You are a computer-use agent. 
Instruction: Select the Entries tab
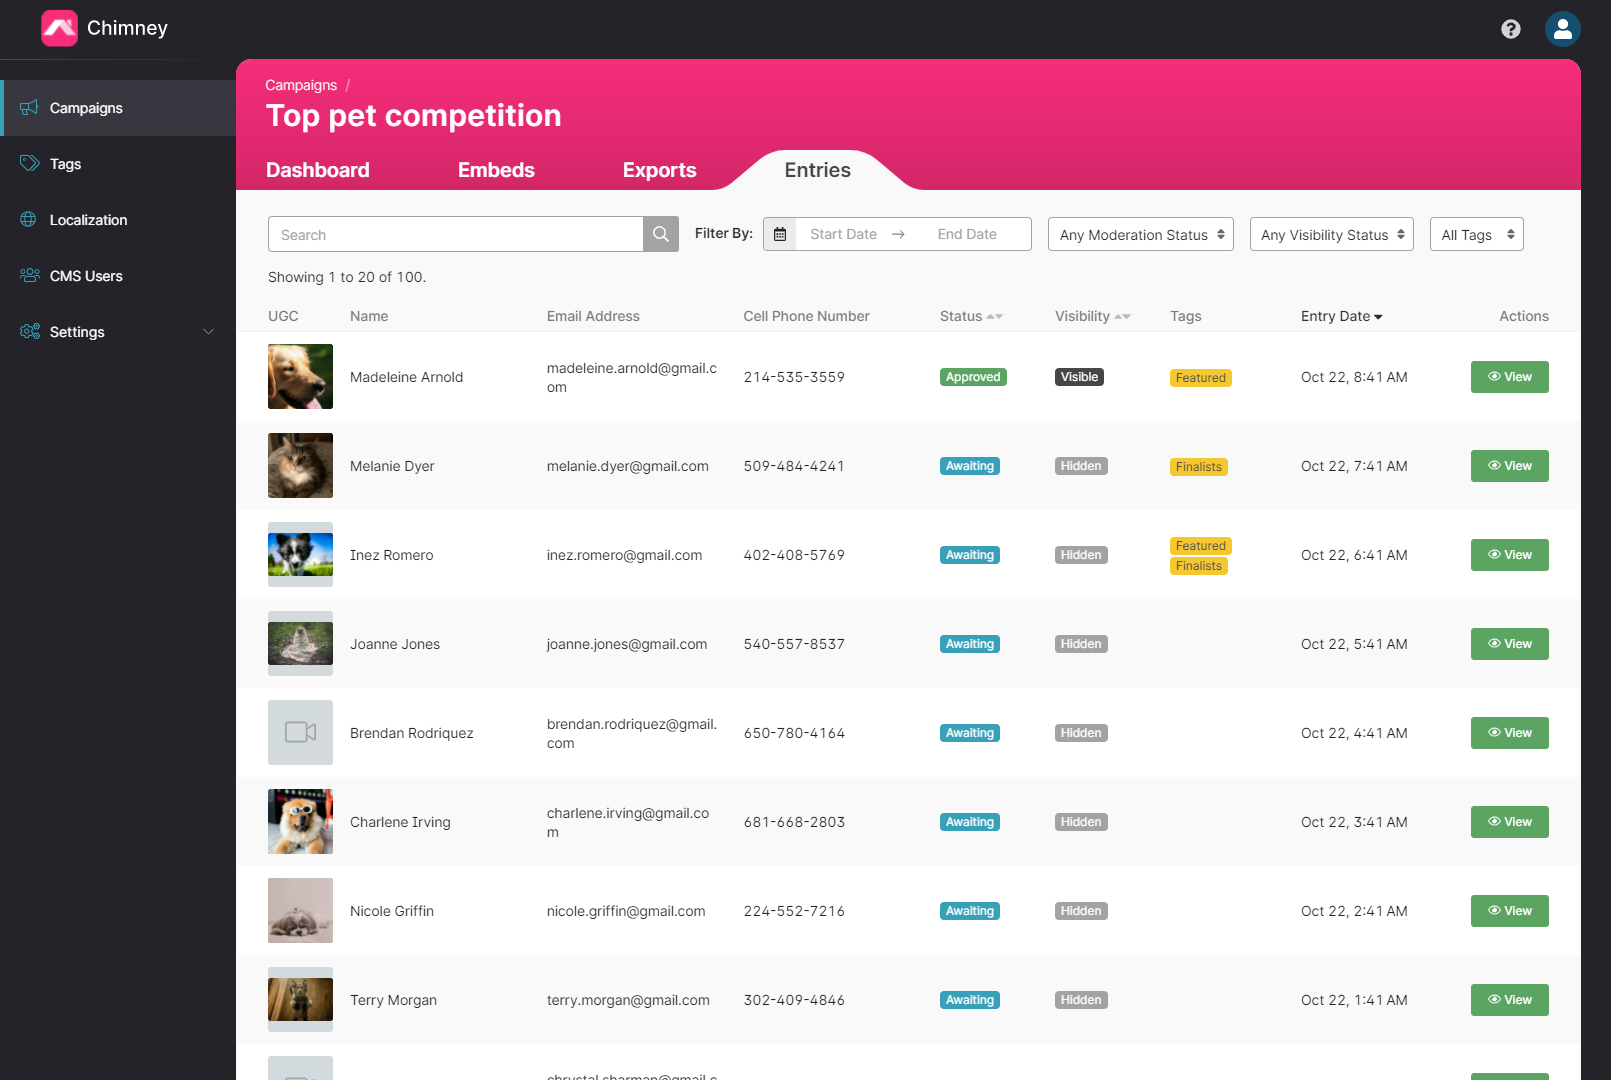pos(817,170)
